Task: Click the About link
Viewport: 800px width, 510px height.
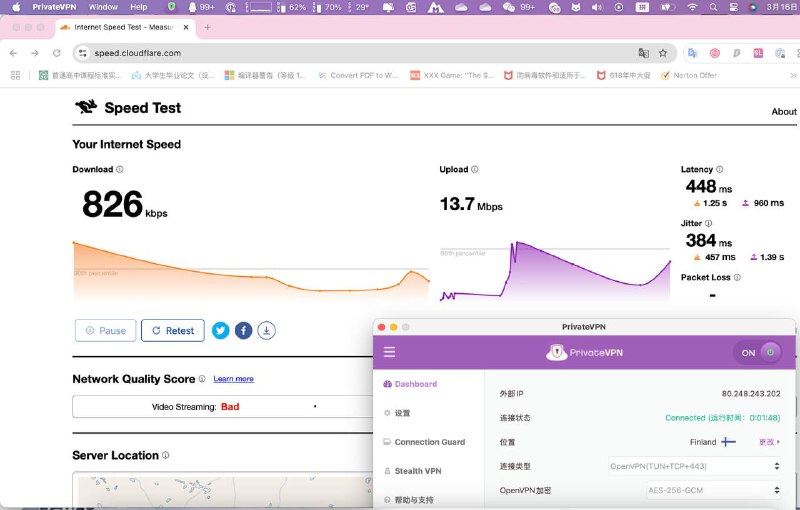Action: click(x=784, y=112)
